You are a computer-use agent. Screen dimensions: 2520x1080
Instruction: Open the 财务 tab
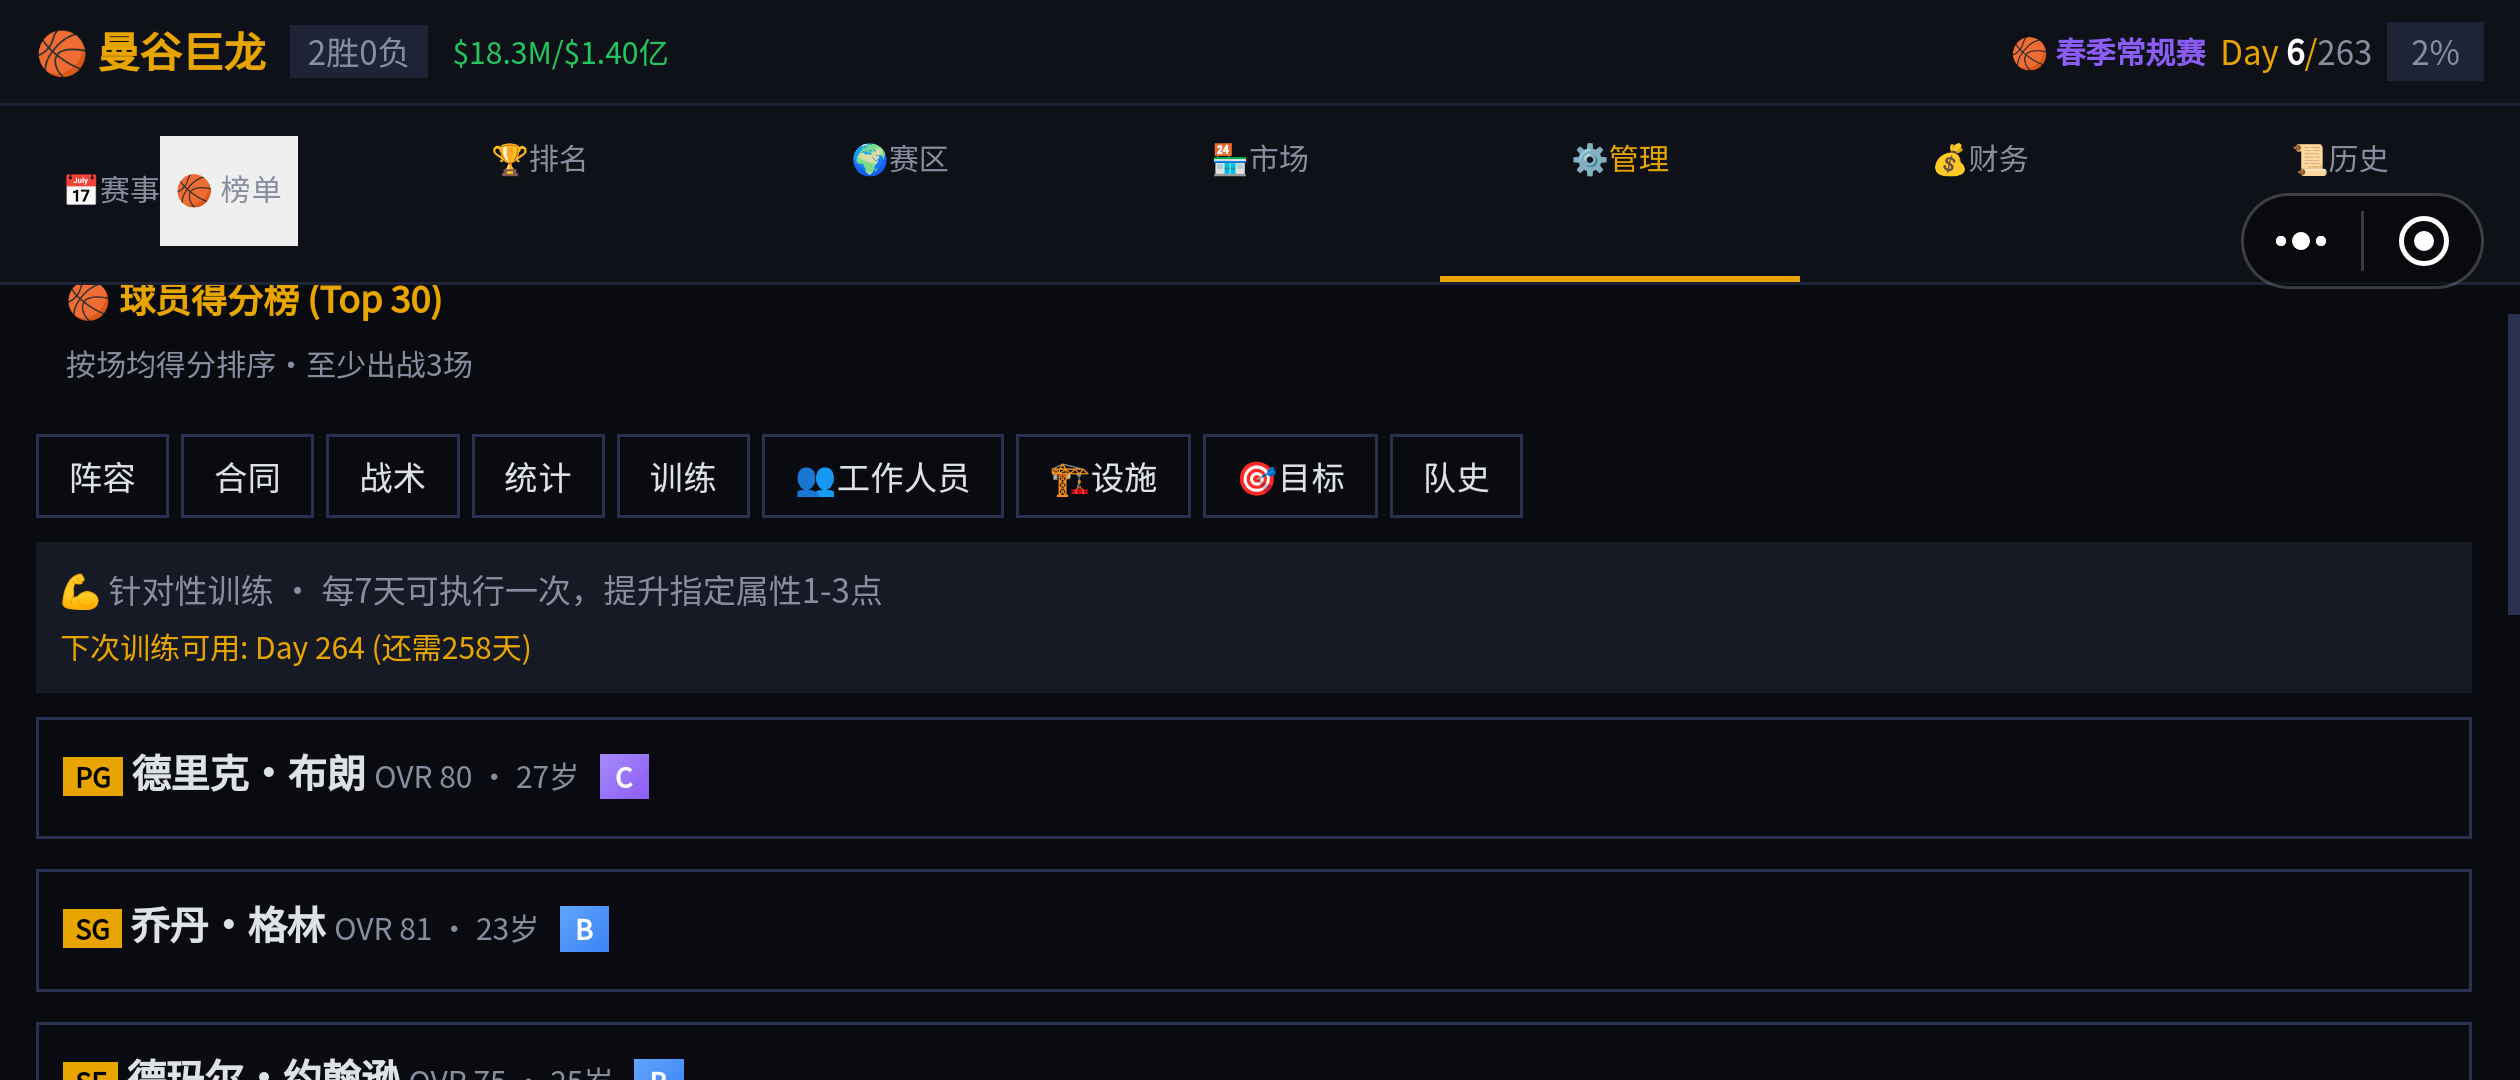pyautogui.click(x=1980, y=159)
